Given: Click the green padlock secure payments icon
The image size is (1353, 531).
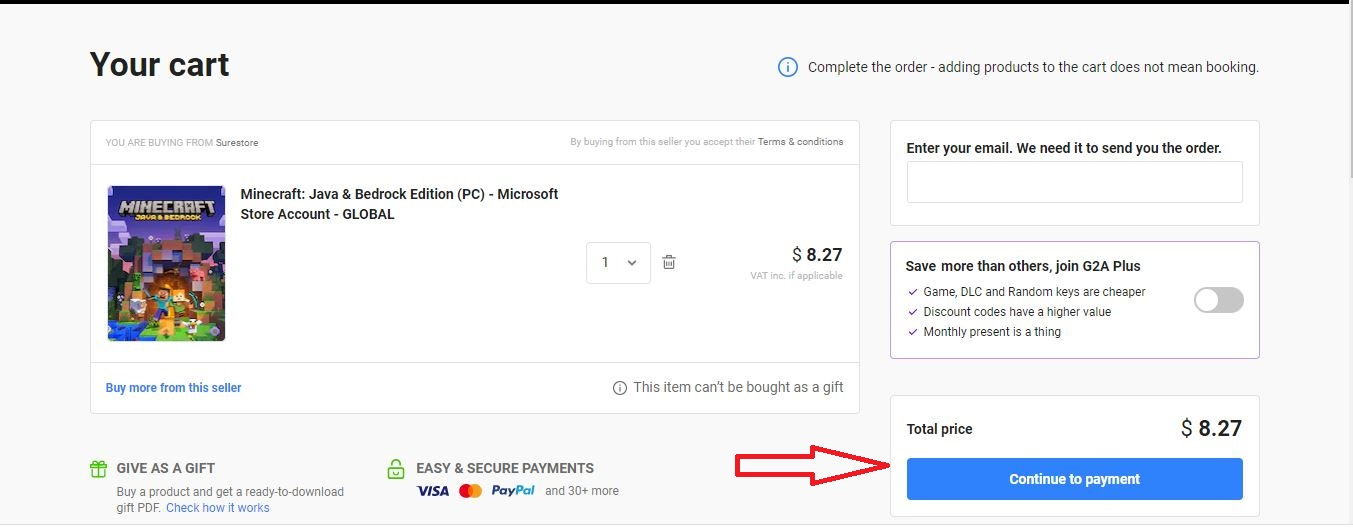Looking at the screenshot, I should [x=396, y=468].
